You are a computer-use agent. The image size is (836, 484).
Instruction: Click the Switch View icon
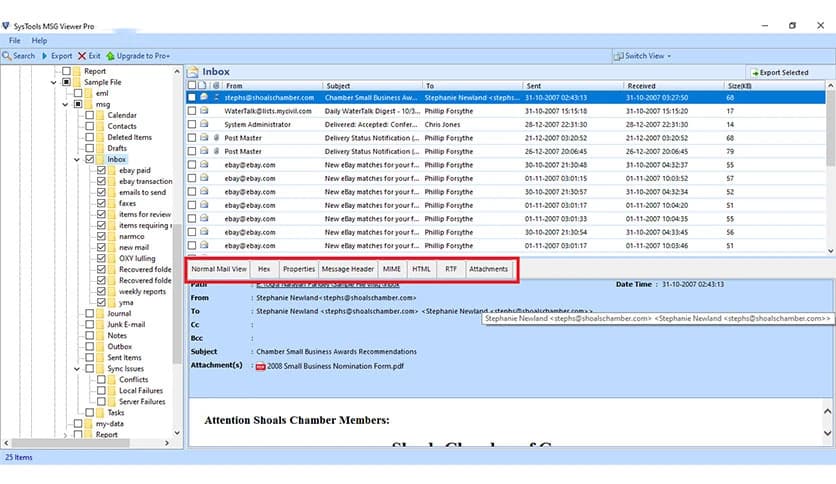point(618,55)
